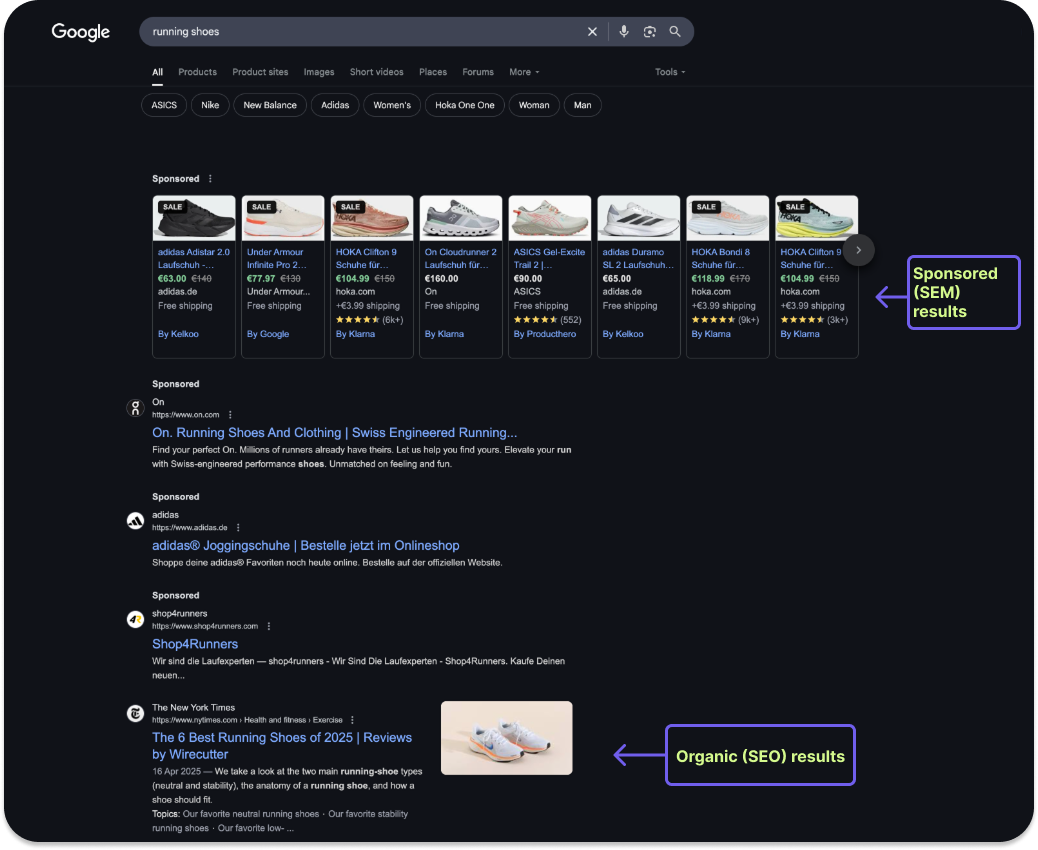
Task: Go to Google home via logo
Action: pyautogui.click(x=81, y=32)
